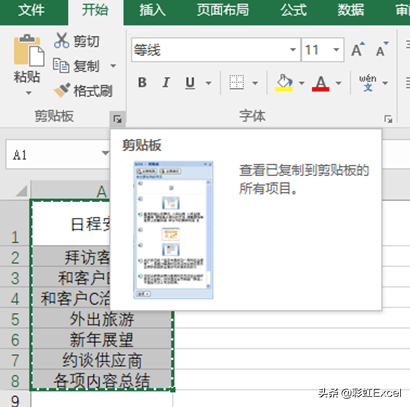Select the Format Painter (格式刷) brush

[62, 90]
